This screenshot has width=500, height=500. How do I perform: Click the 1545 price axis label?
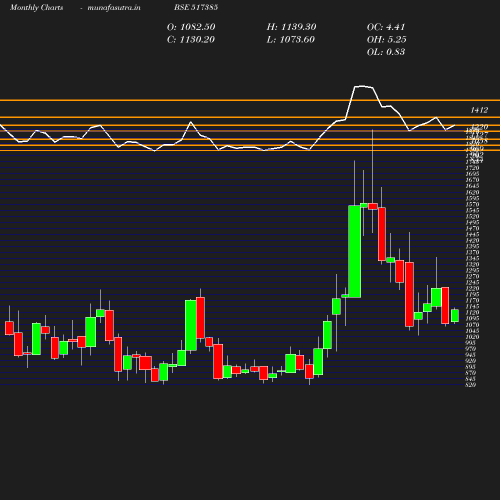pos(472,210)
